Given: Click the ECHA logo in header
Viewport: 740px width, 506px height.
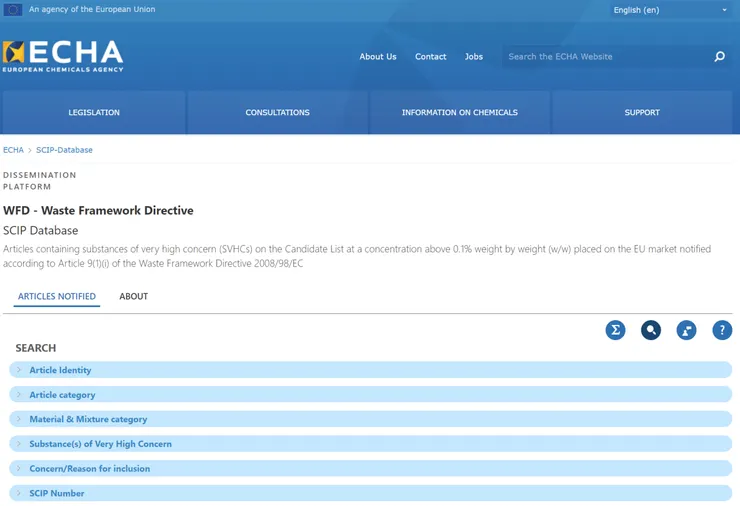Looking at the screenshot, I should 63,56.
